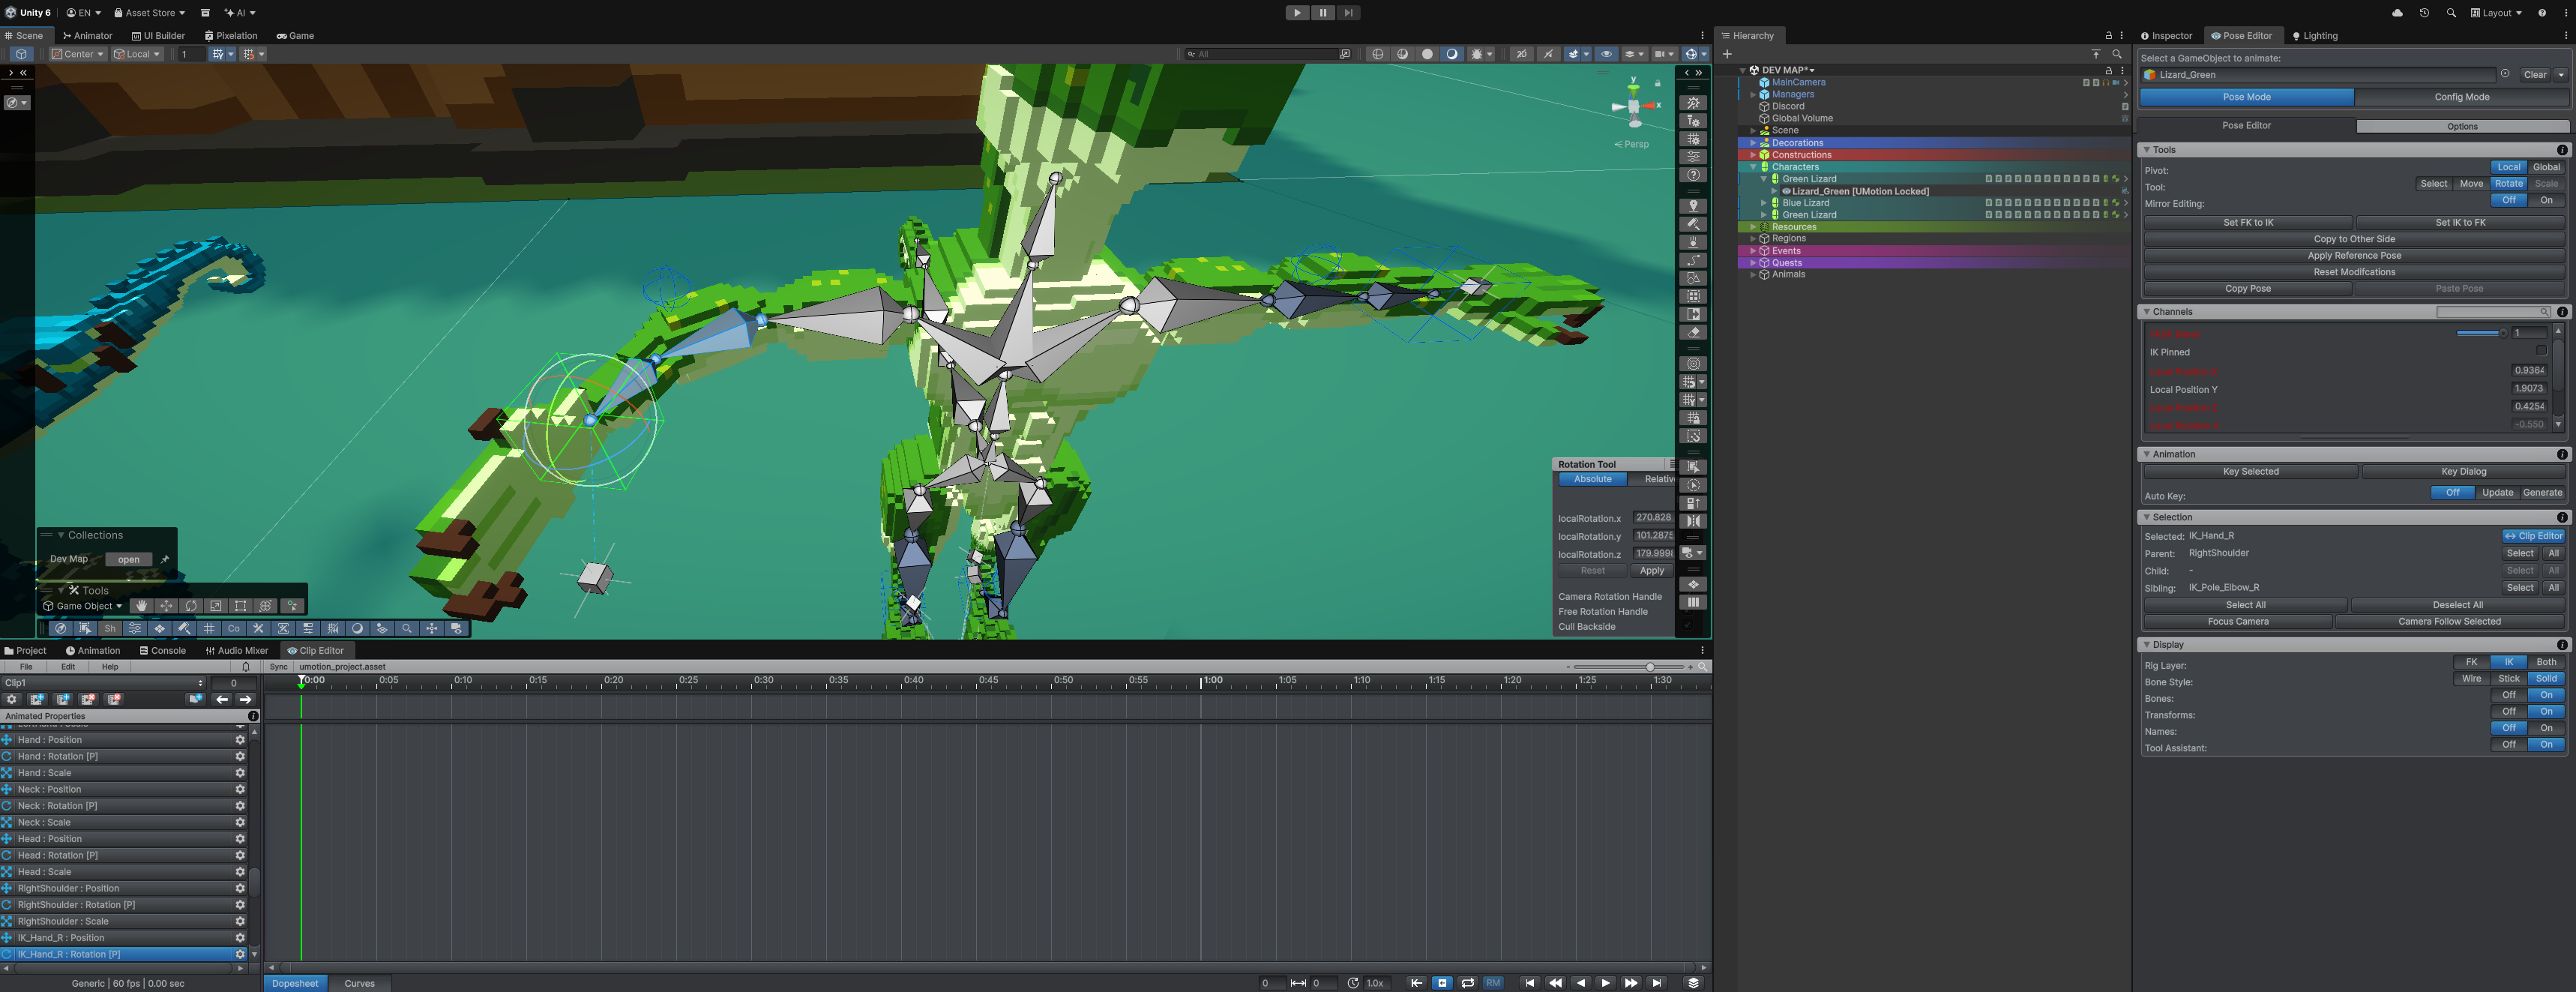This screenshot has width=2576, height=992.
Task: Adjust the Clip Editor timeline zoom slider
Action: [x=1650, y=667]
